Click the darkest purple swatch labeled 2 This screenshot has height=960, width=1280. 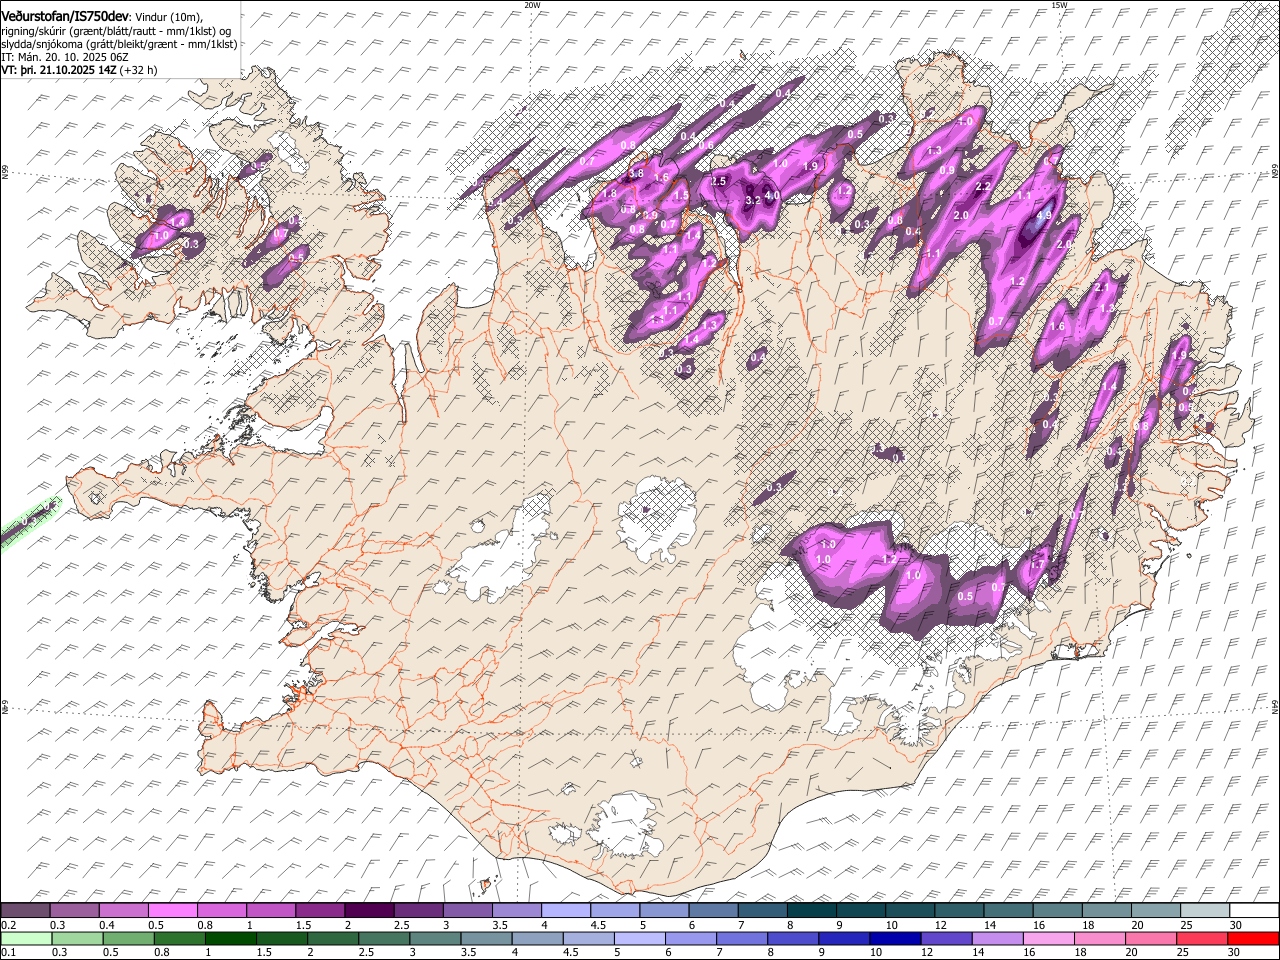coord(368,911)
